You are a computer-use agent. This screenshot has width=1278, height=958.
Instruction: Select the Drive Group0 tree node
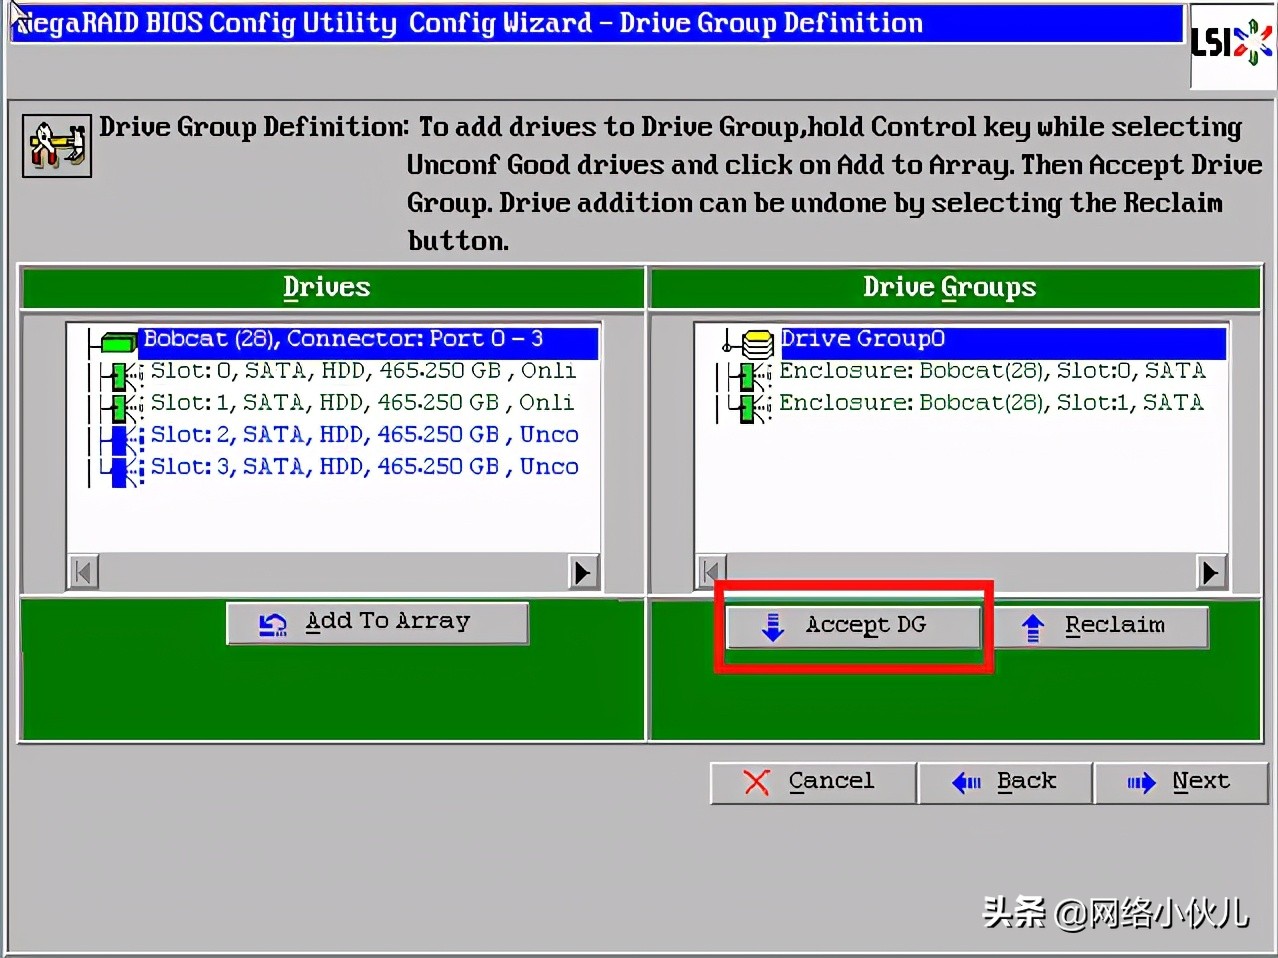pyautogui.click(x=862, y=339)
